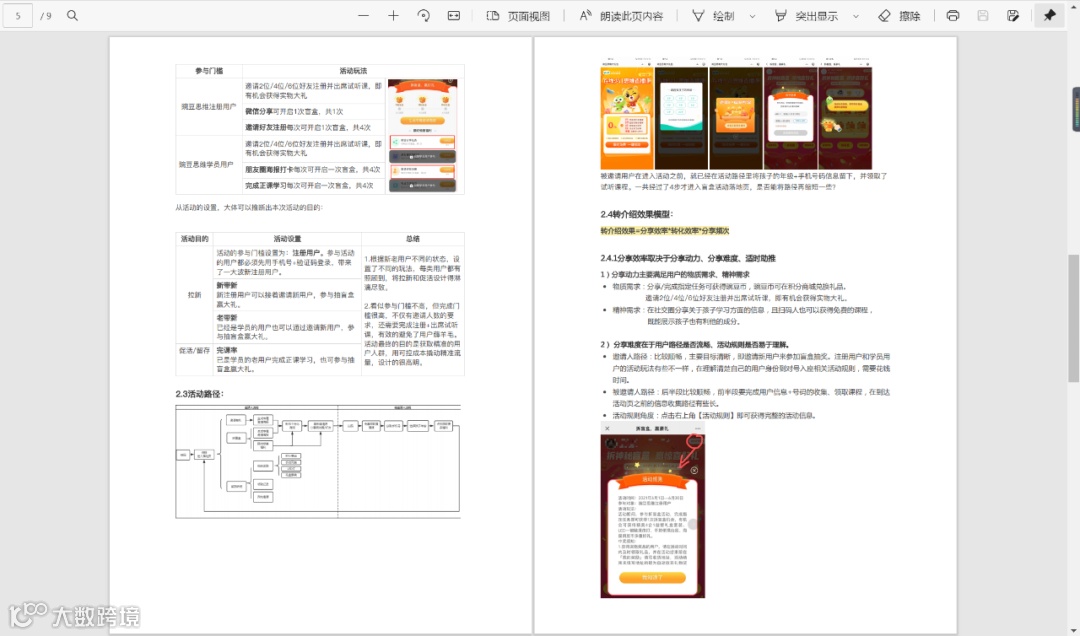The image size is (1080, 636).
Task: Select the 突出显示 highlight tool
Action: (807, 15)
